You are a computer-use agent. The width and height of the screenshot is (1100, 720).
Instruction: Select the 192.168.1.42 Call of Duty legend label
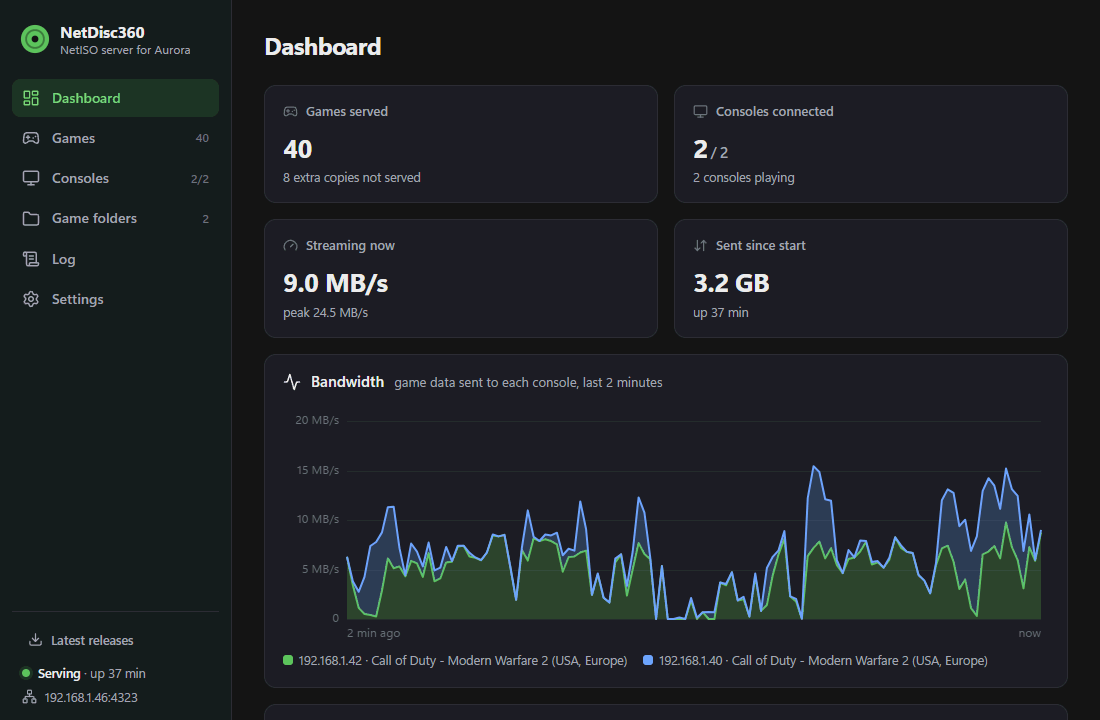(x=462, y=660)
